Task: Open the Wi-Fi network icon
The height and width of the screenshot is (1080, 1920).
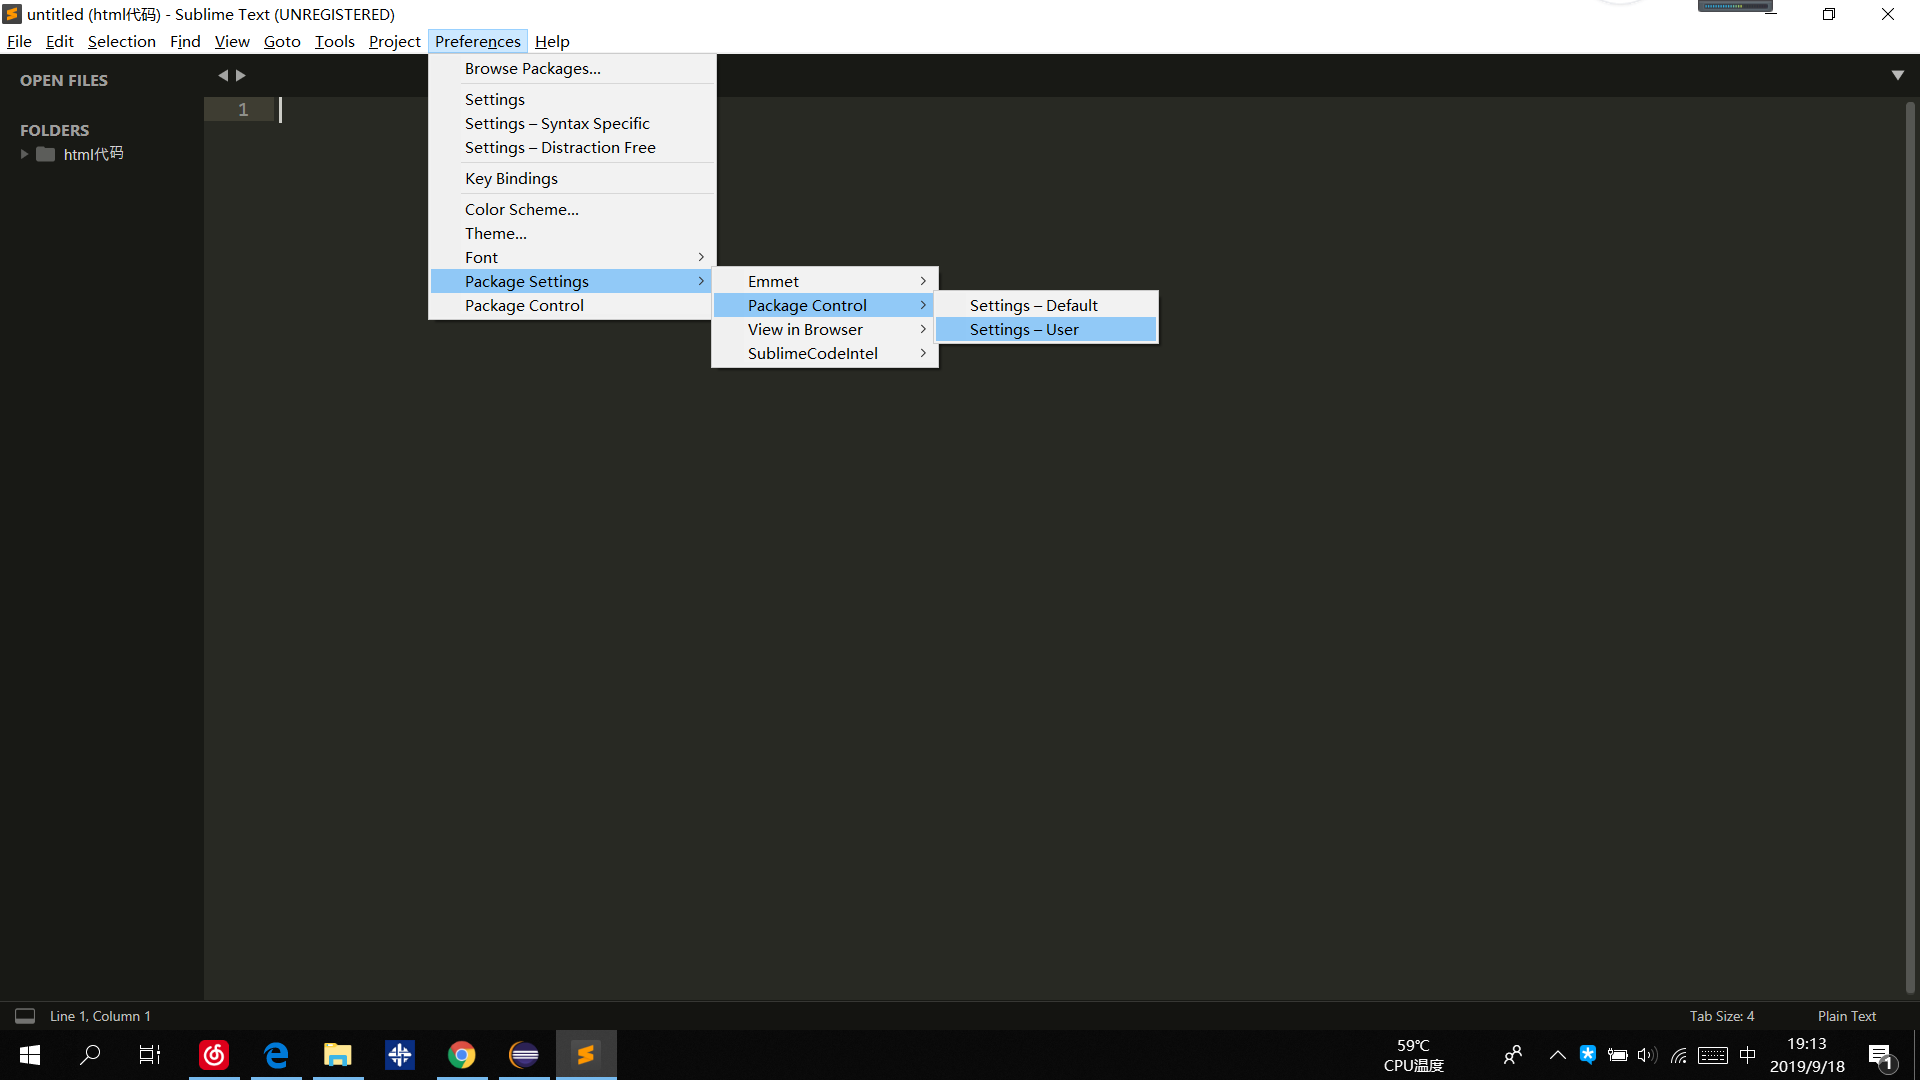Action: click(x=1679, y=1055)
